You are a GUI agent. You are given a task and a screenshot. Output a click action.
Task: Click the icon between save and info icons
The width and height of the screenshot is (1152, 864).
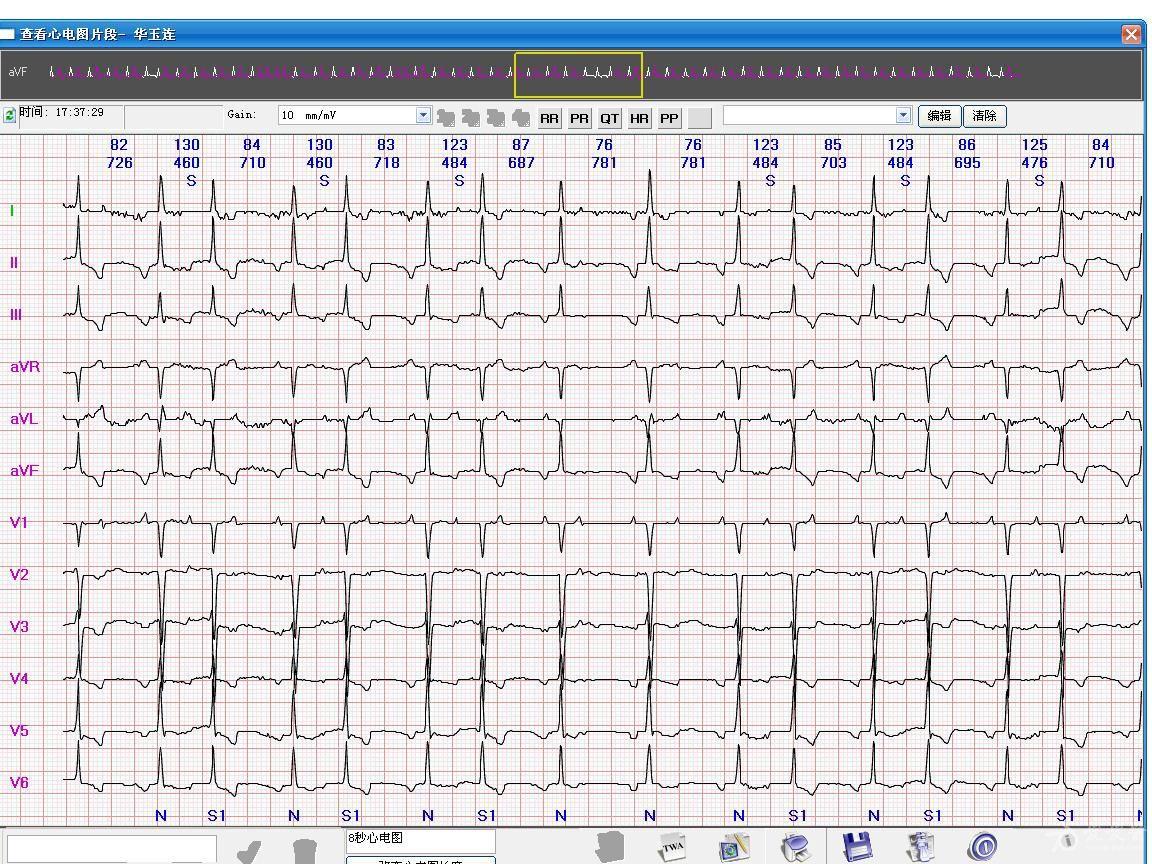[920, 846]
